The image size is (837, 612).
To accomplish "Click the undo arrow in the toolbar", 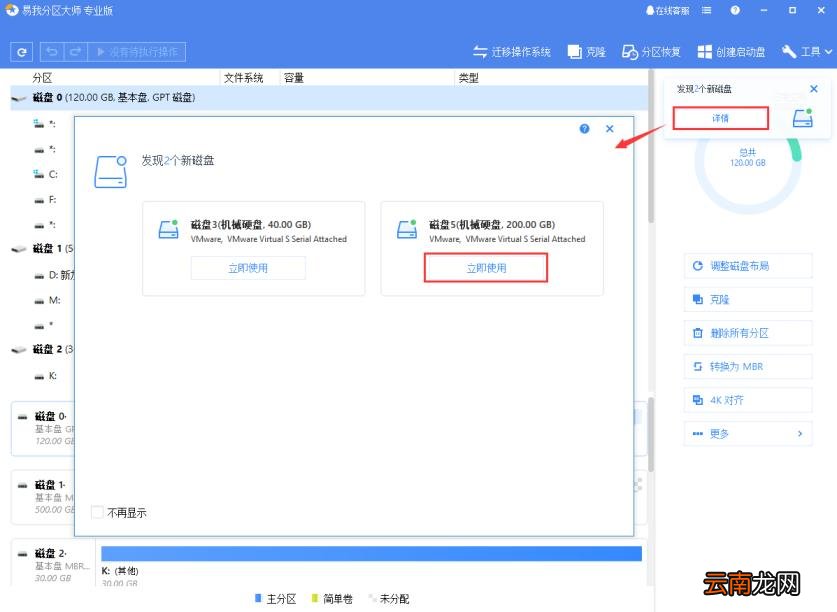I will click(52, 52).
